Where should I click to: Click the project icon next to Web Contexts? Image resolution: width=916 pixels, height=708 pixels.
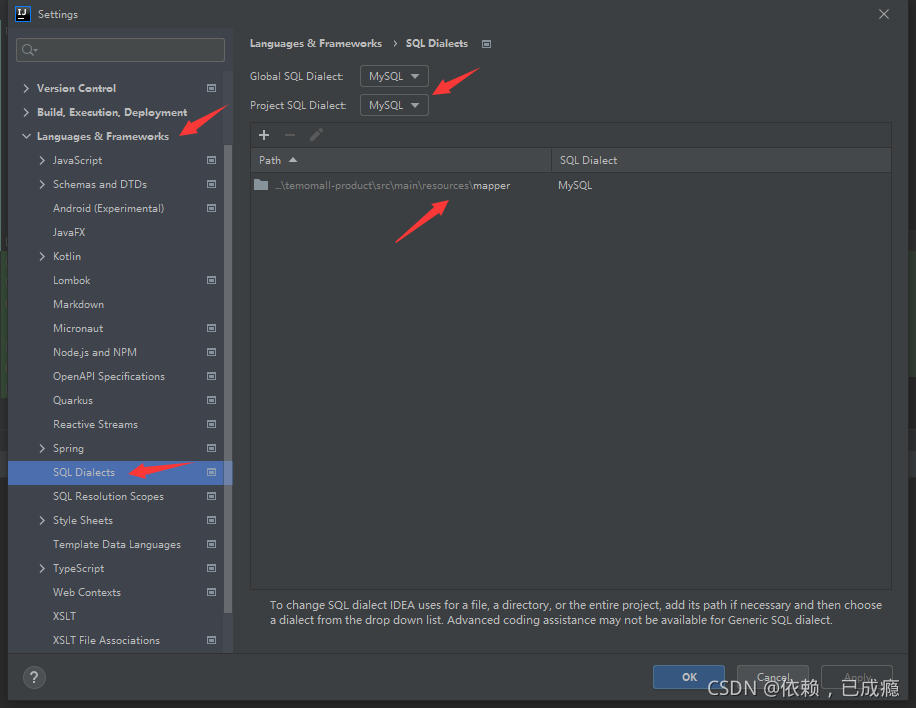coord(211,592)
